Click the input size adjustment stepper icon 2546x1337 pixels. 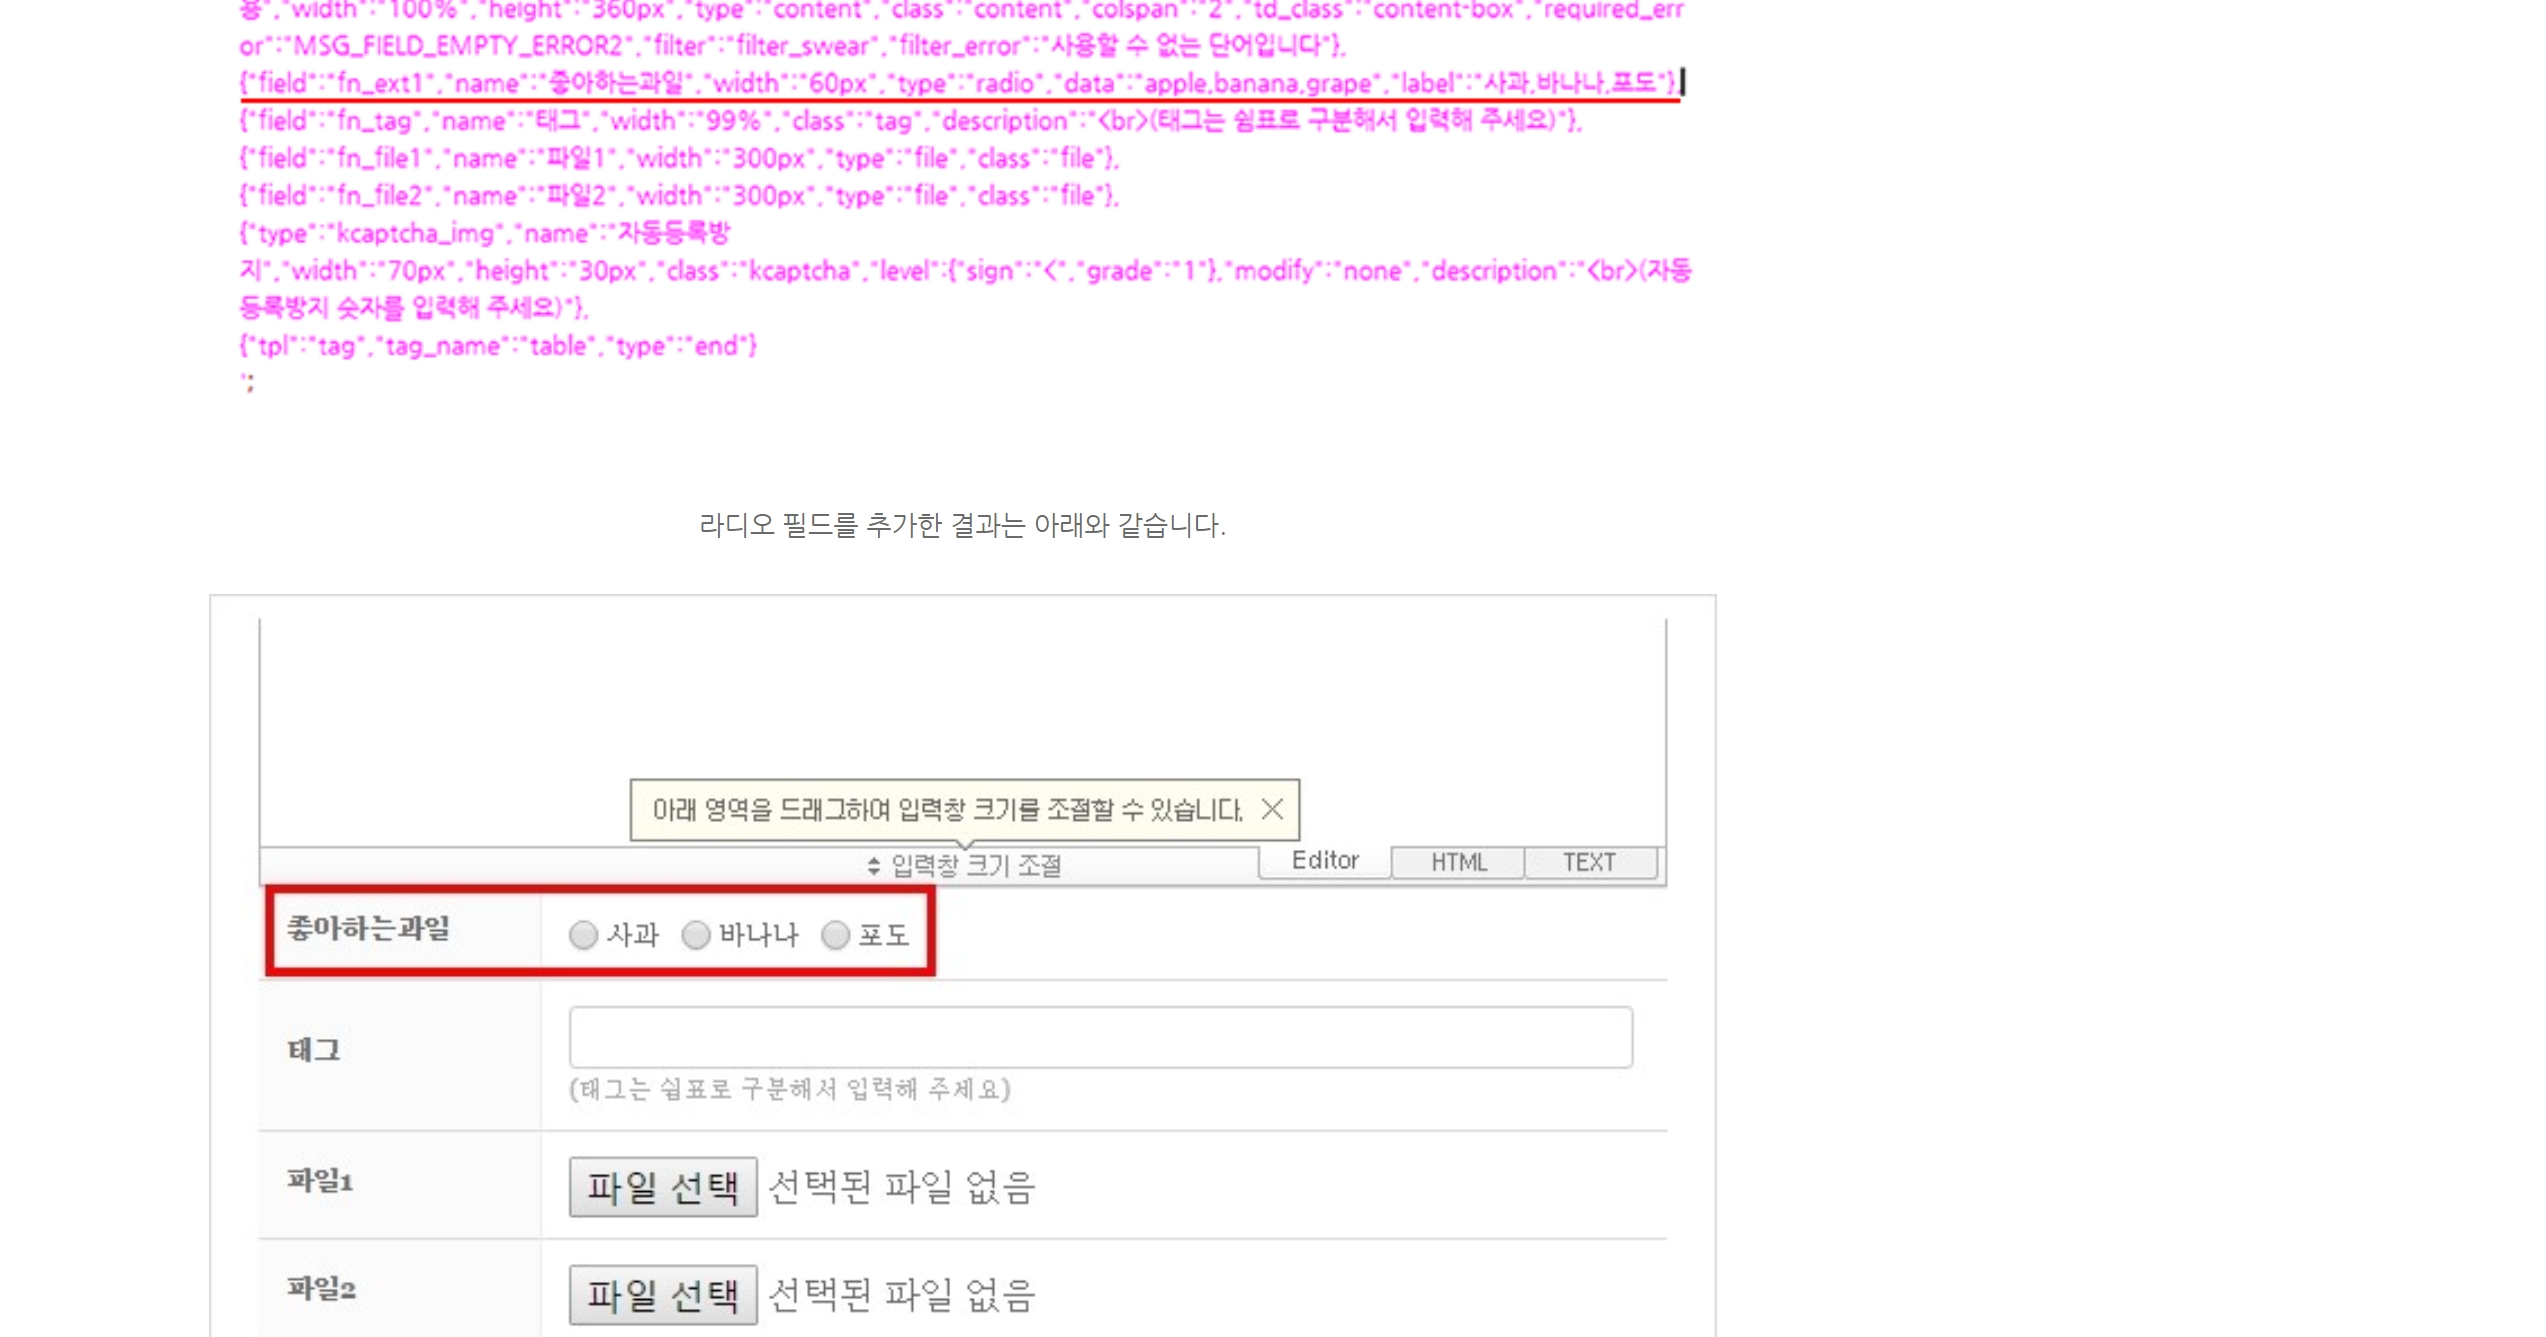[871, 864]
